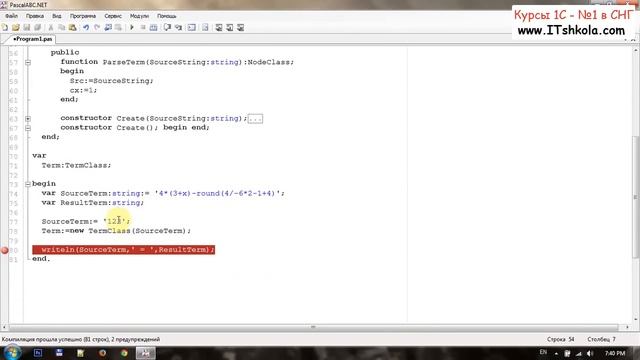This screenshot has width=640, height=360.
Task: Click the scroll-up arrow of the editor
Action: [636, 50]
